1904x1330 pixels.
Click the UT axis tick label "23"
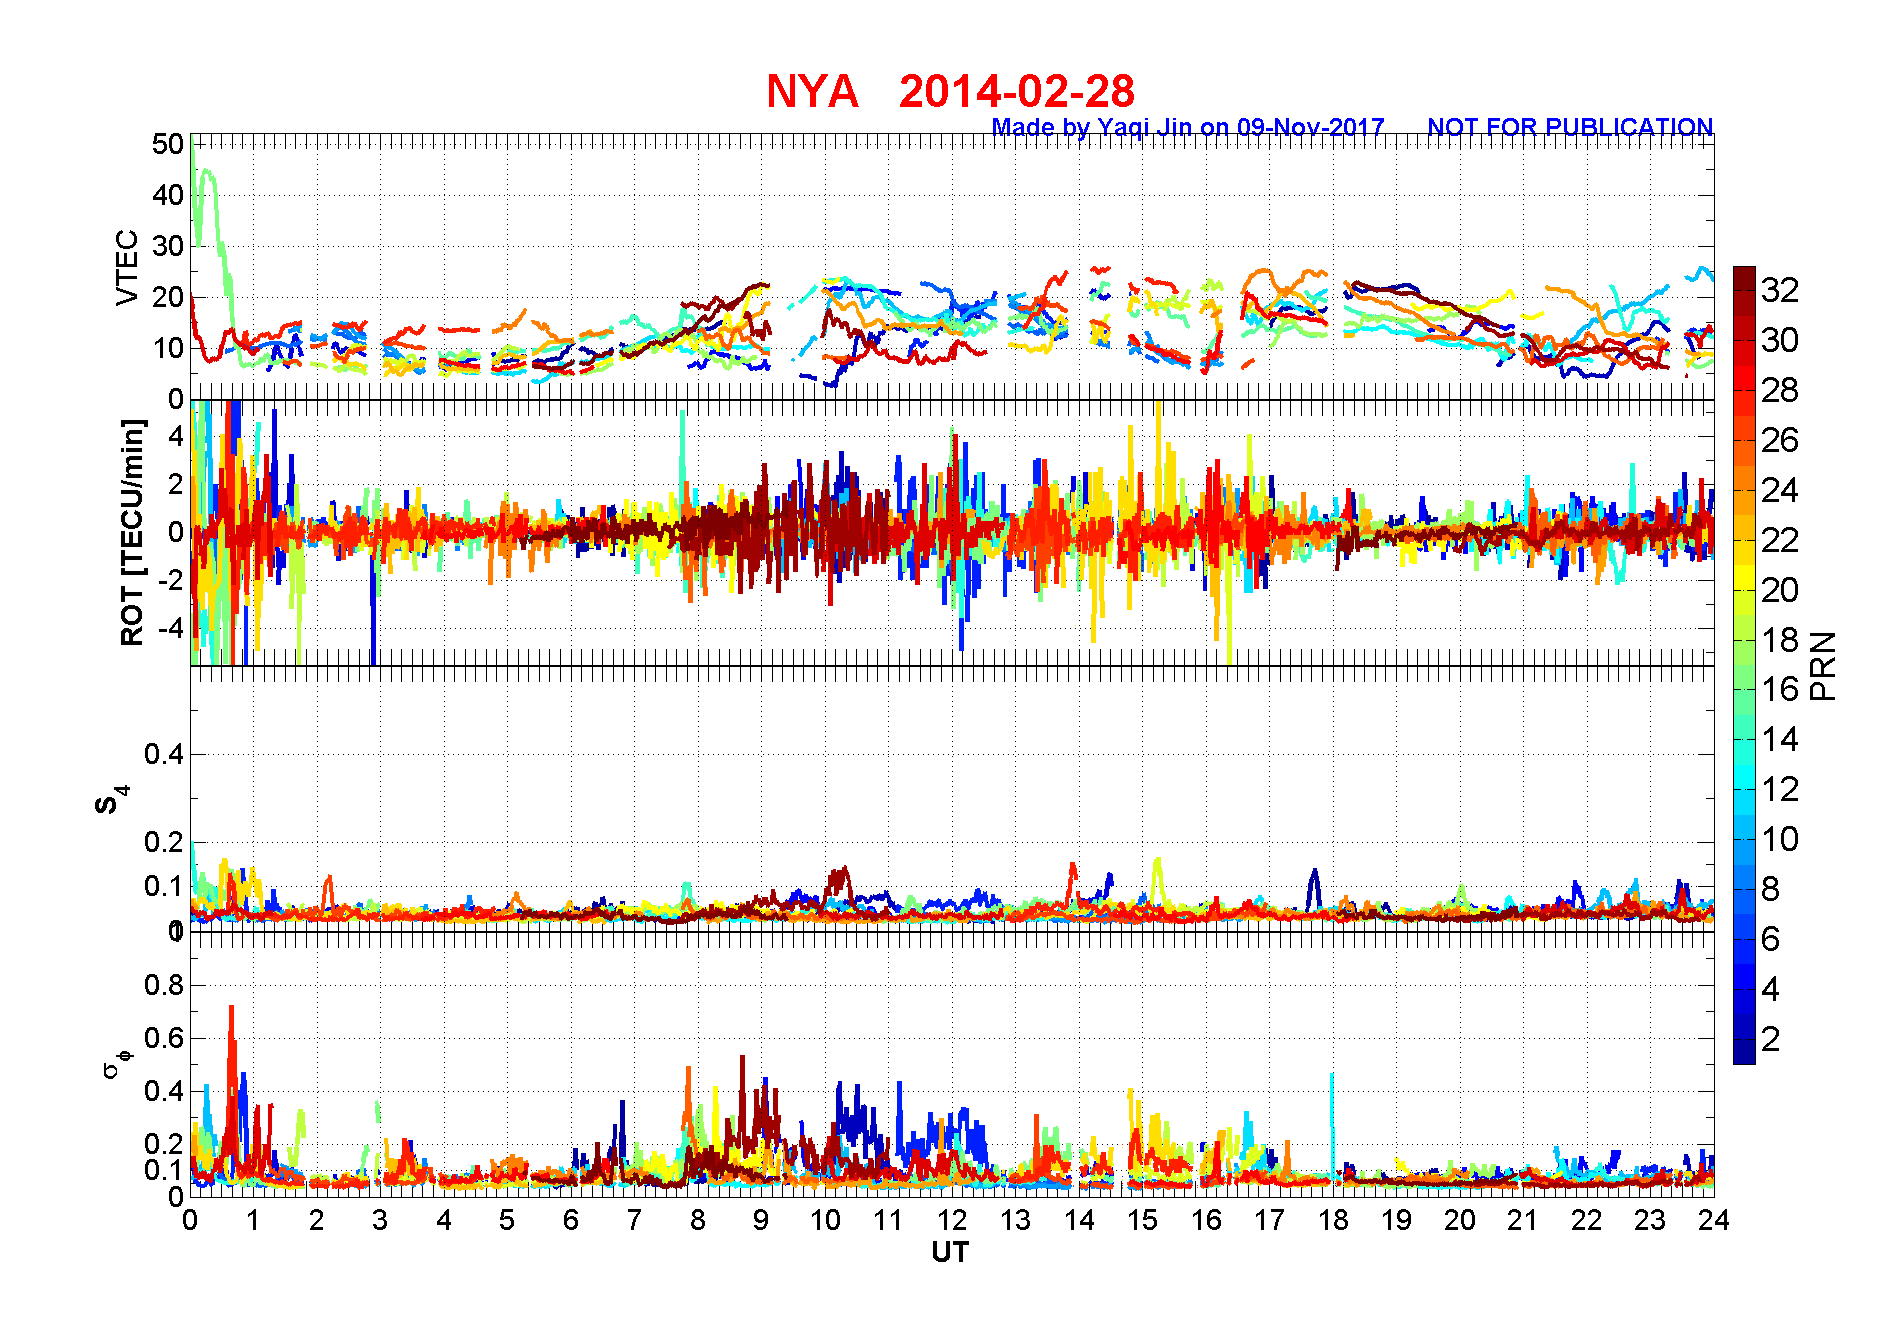click(x=1650, y=1220)
